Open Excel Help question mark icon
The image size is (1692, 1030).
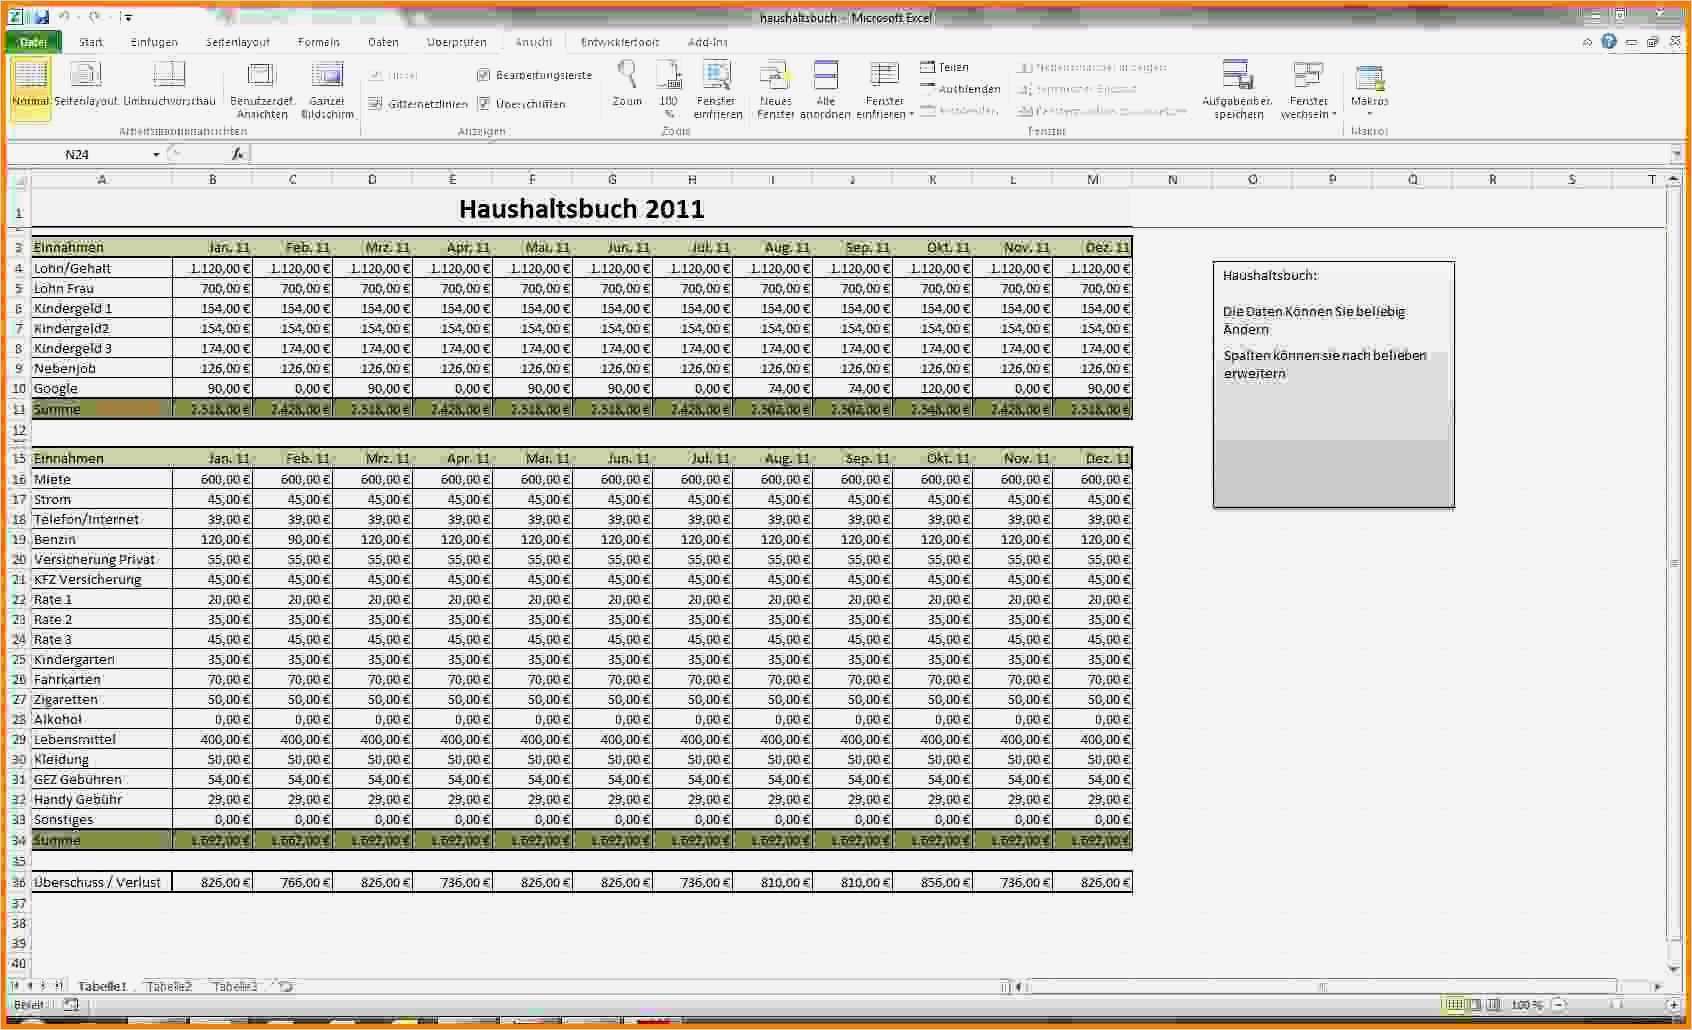point(1609,42)
